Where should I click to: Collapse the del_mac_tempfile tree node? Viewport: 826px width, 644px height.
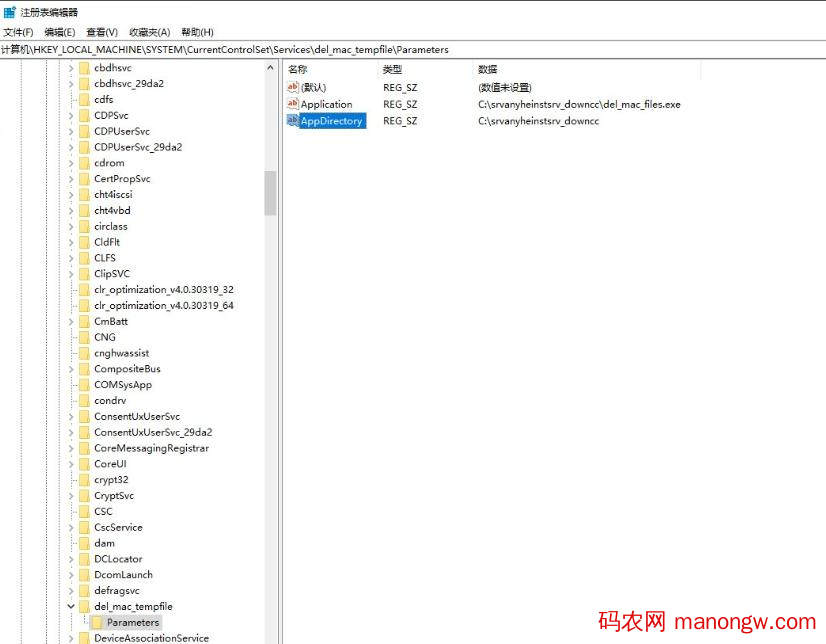pos(70,606)
